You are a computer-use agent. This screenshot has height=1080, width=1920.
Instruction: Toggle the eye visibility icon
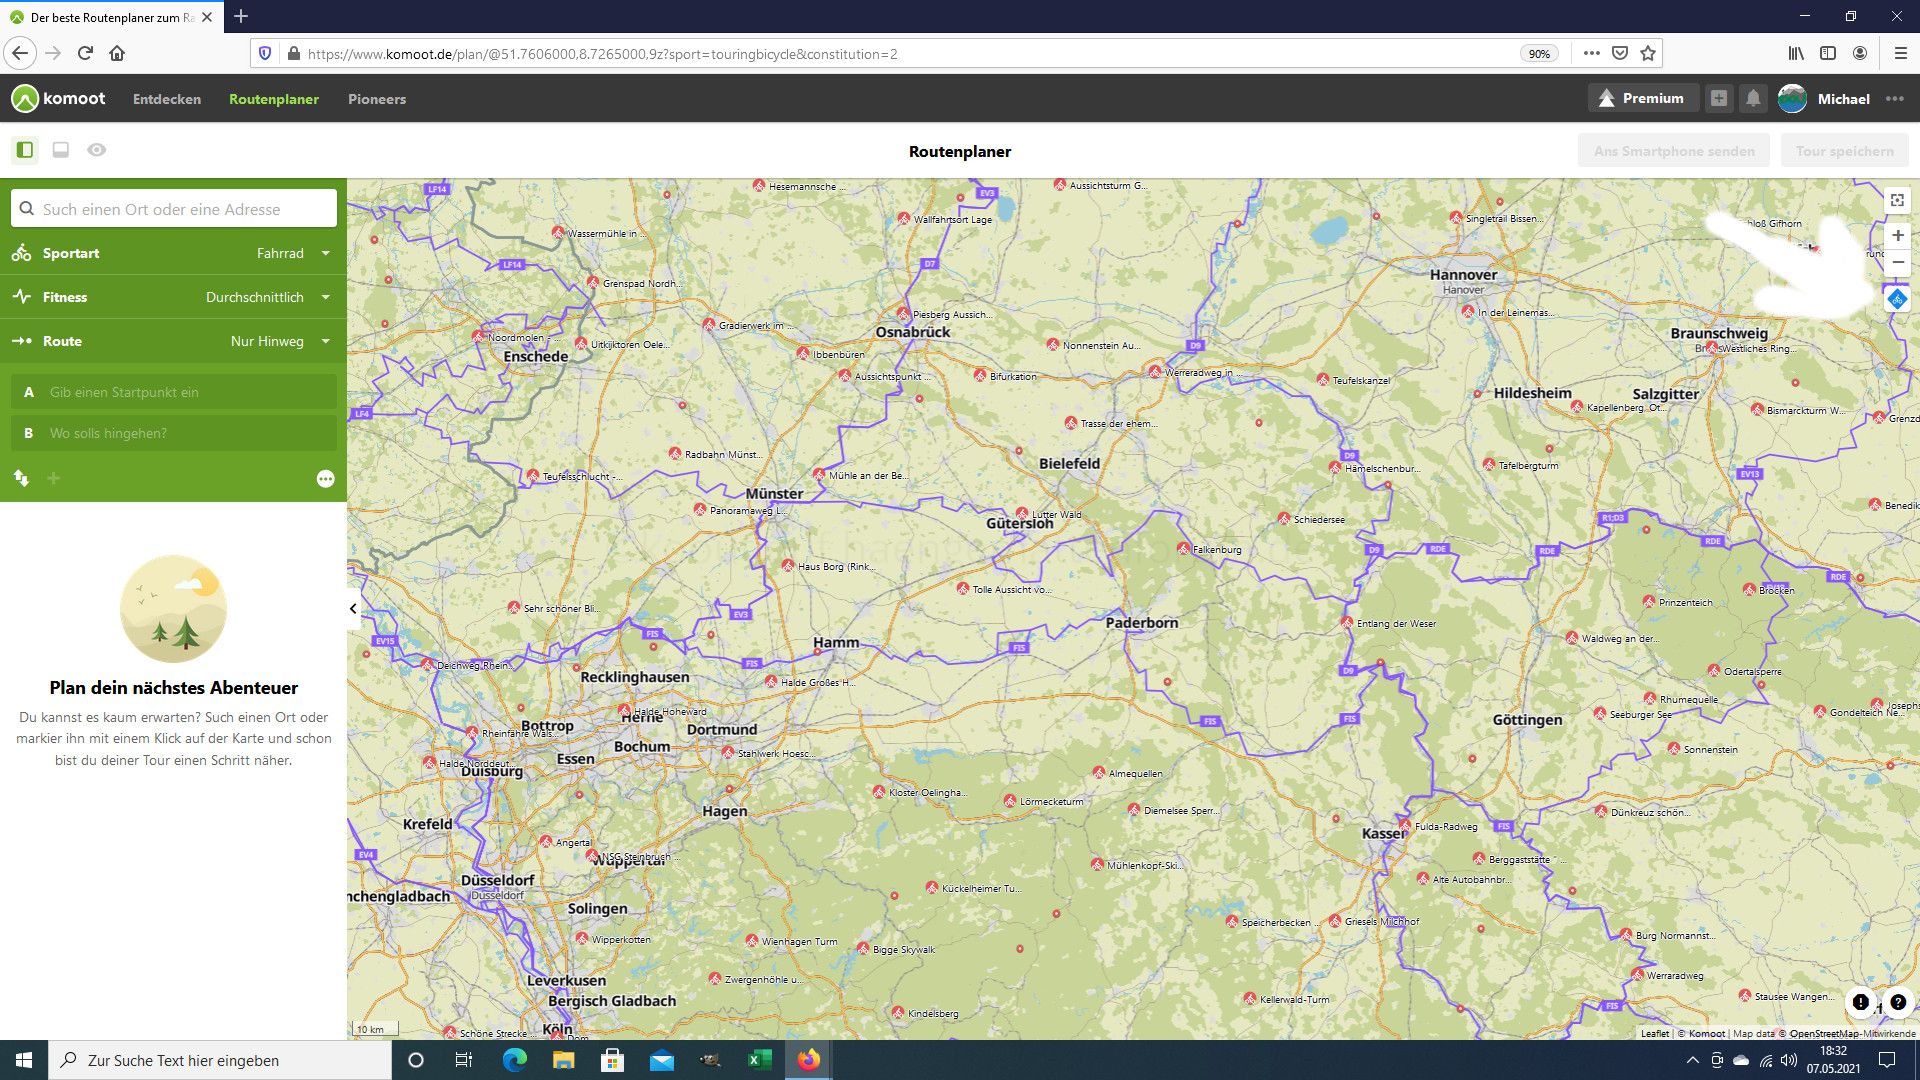96,150
